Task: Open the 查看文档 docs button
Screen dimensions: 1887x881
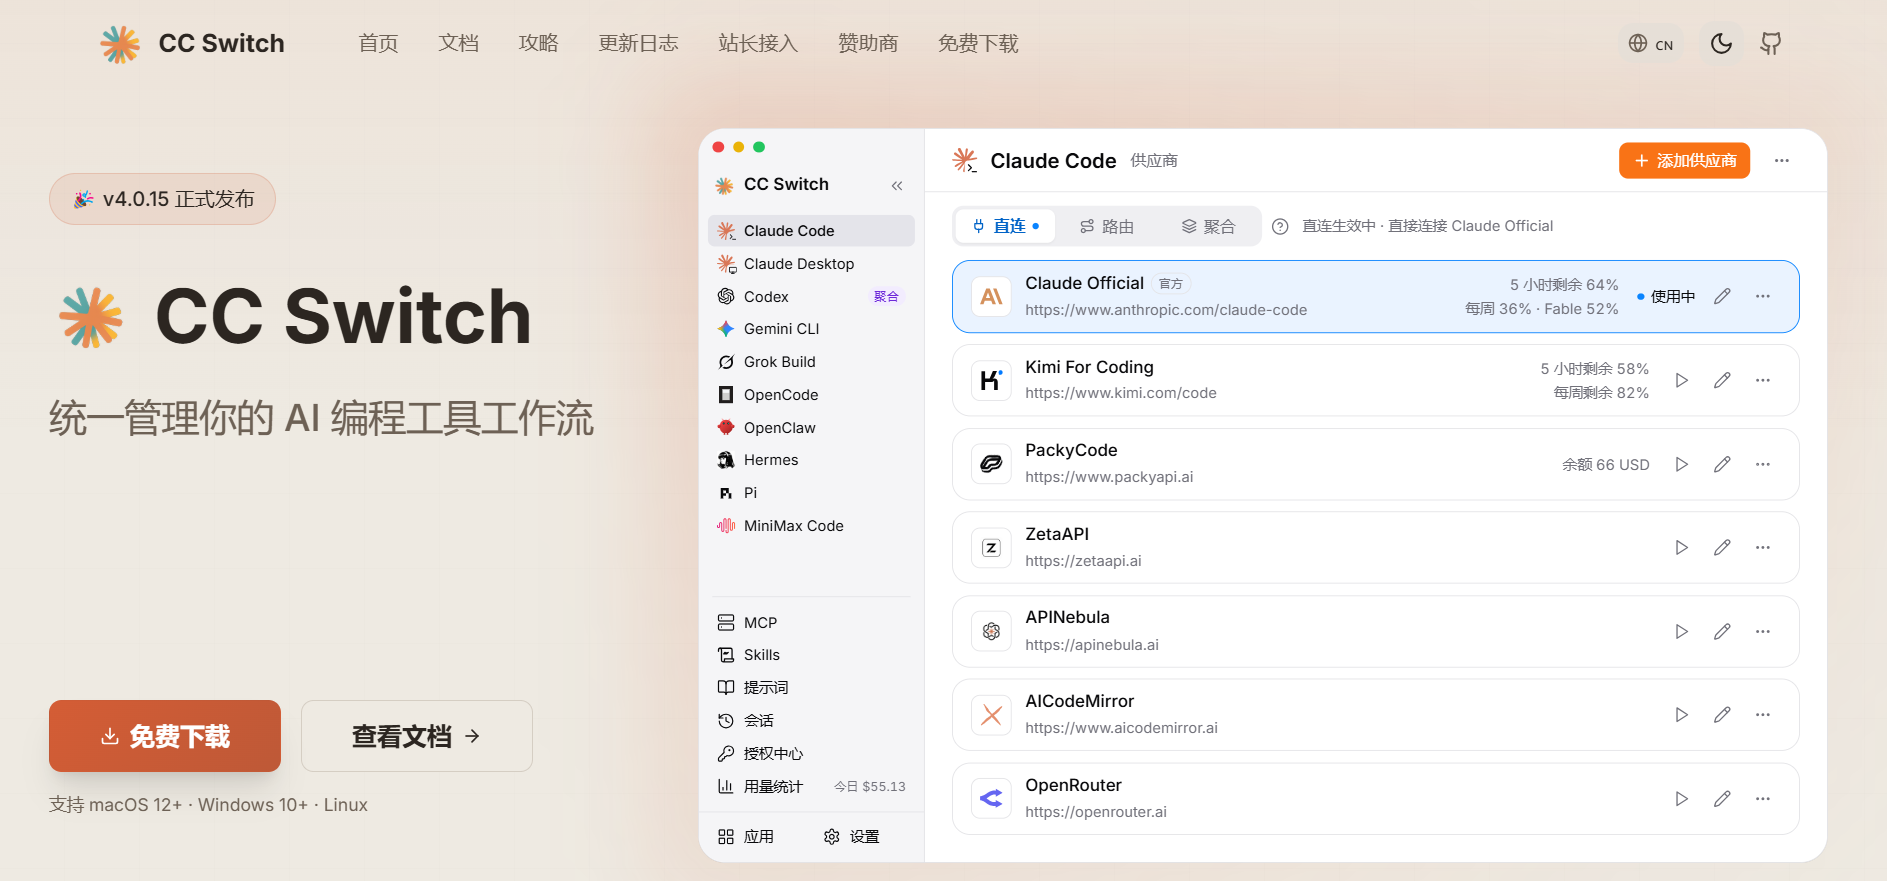Action: coord(417,736)
